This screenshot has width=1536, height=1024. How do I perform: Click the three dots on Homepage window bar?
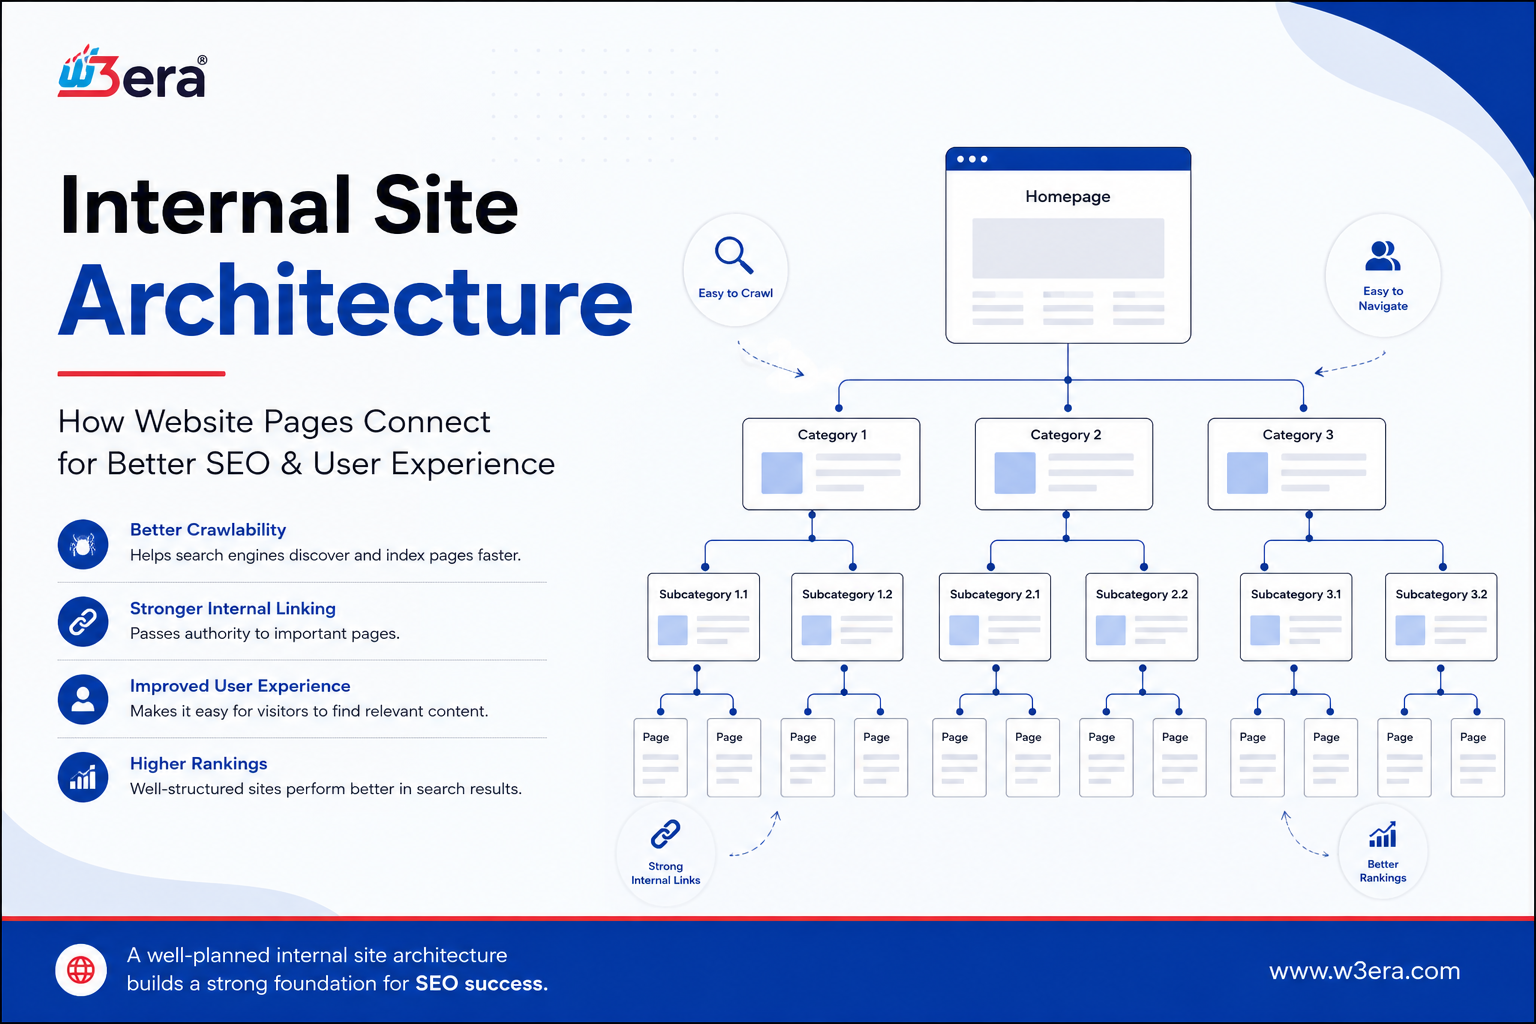click(972, 159)
